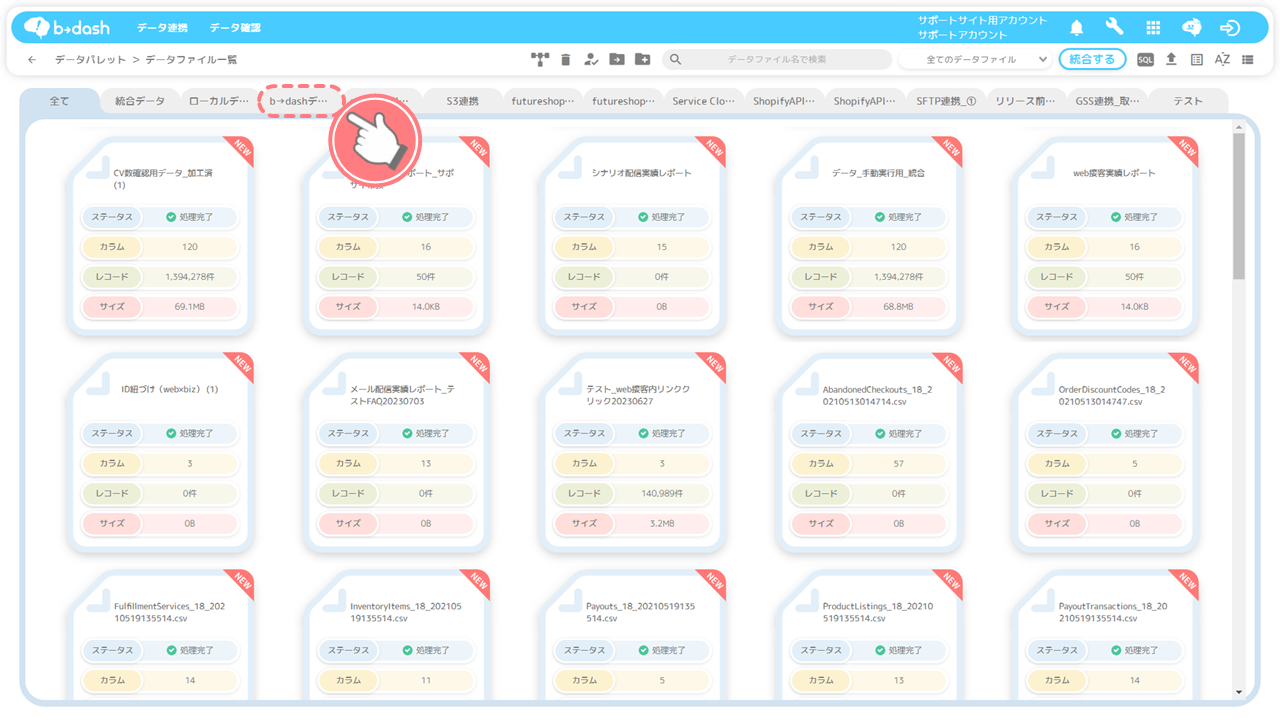Click the user checkmark permission icon
Image resolution: width=1280 pixels, height=720 pixels.
(x=591, y=60)
